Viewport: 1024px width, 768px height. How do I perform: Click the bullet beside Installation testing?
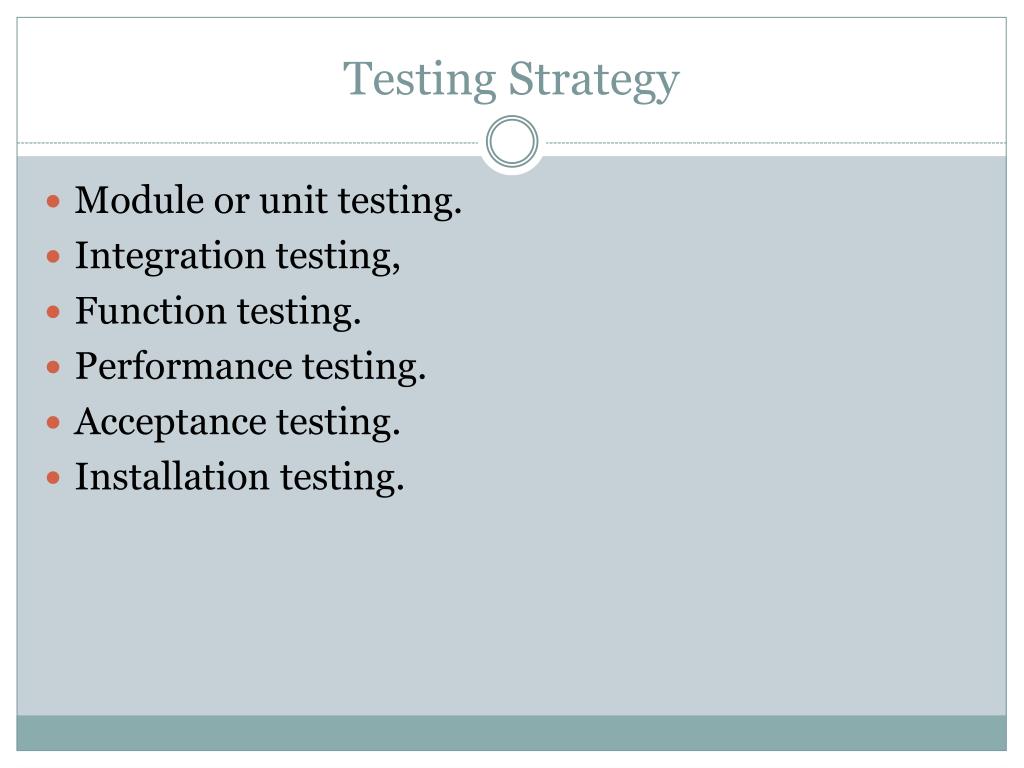pos(54,478)
